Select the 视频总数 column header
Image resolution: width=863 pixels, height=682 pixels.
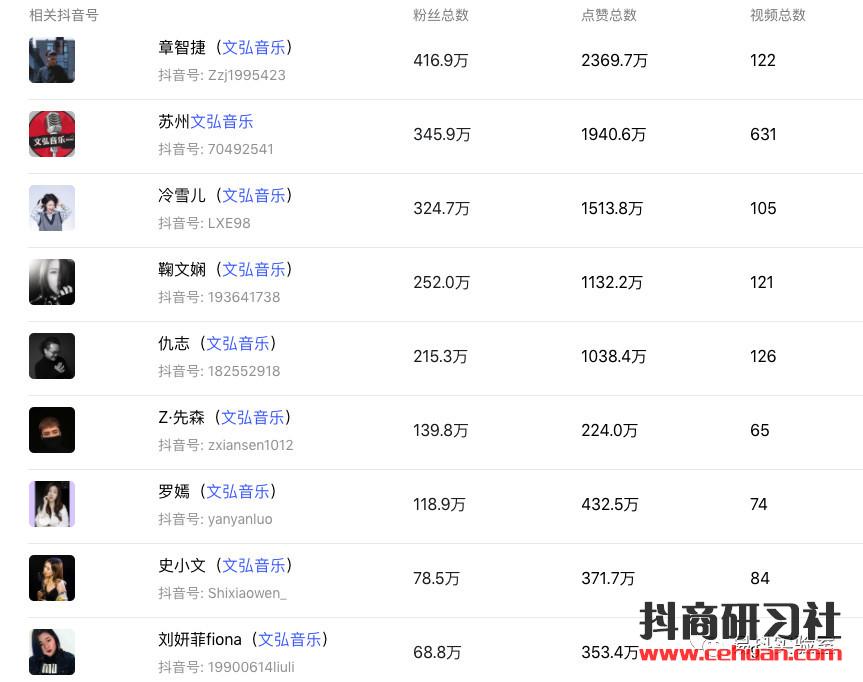point(777,15)
